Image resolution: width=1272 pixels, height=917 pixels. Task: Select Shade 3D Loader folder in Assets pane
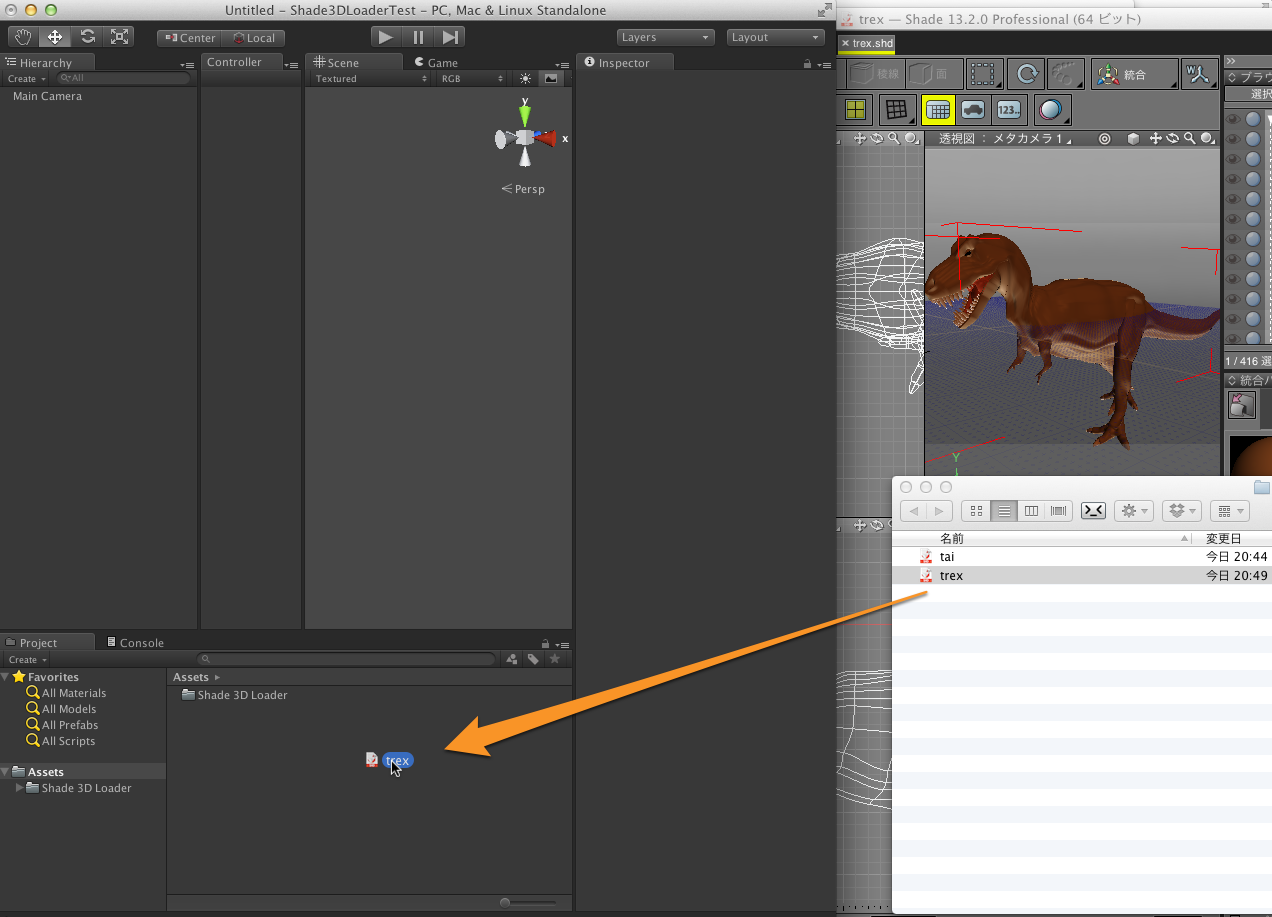pyautogui.click(x=234, y=695)
